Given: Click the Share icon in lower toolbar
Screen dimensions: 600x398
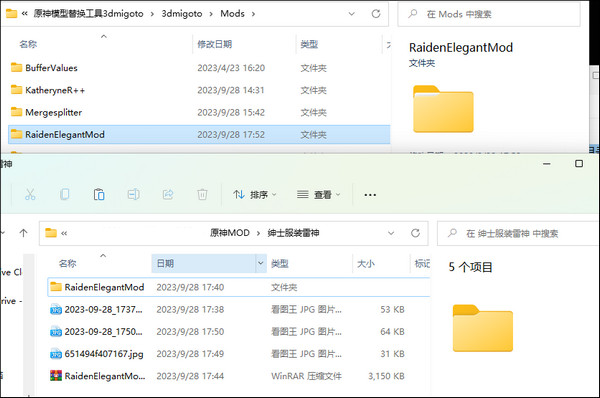Looking at the screenshot, I should tap(168, 194).
